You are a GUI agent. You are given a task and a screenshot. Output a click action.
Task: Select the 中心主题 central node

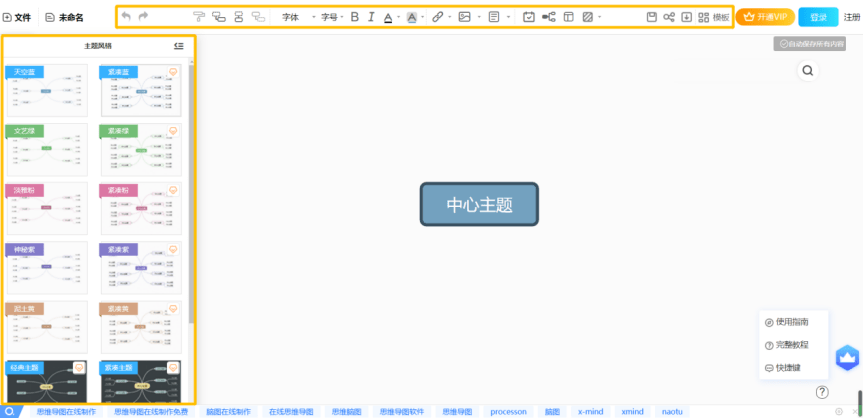479,204
